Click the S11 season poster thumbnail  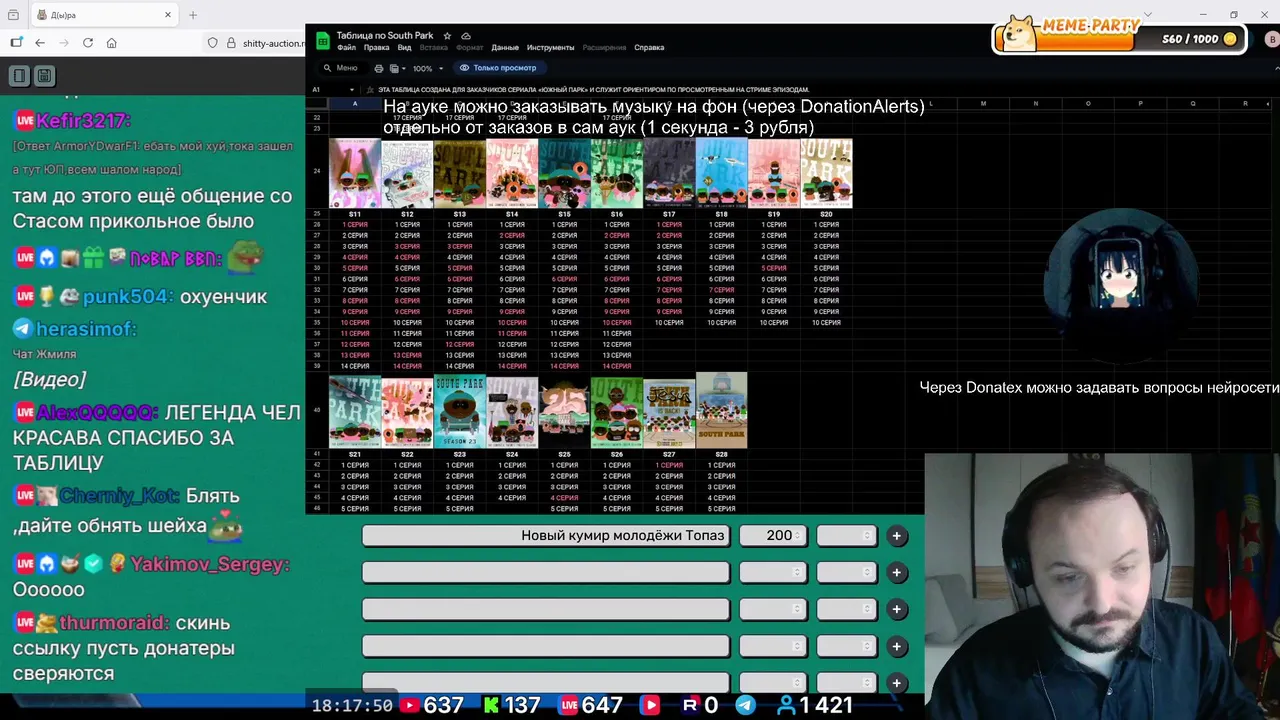click(355, 173)
